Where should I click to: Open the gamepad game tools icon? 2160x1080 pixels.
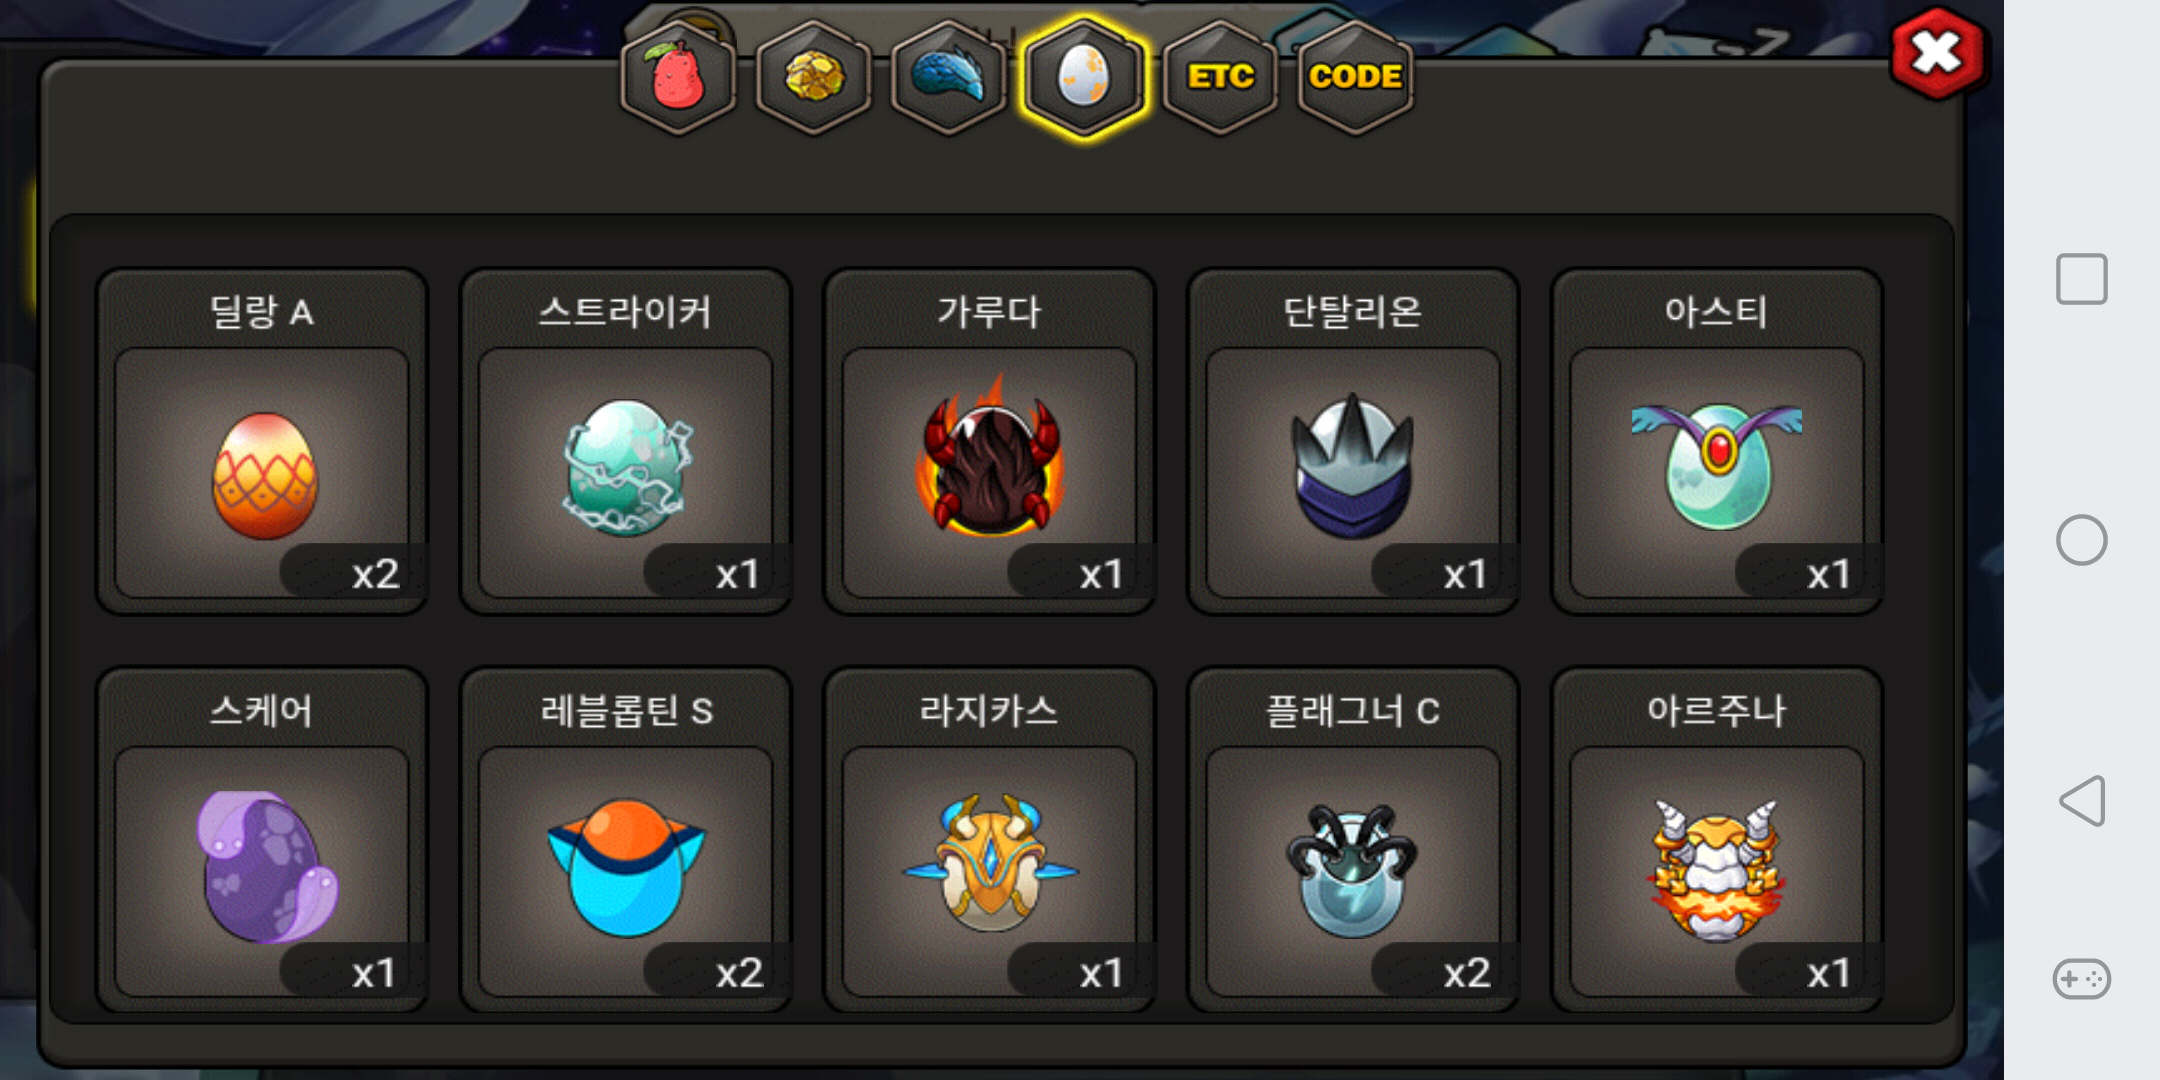(2082, 978)
